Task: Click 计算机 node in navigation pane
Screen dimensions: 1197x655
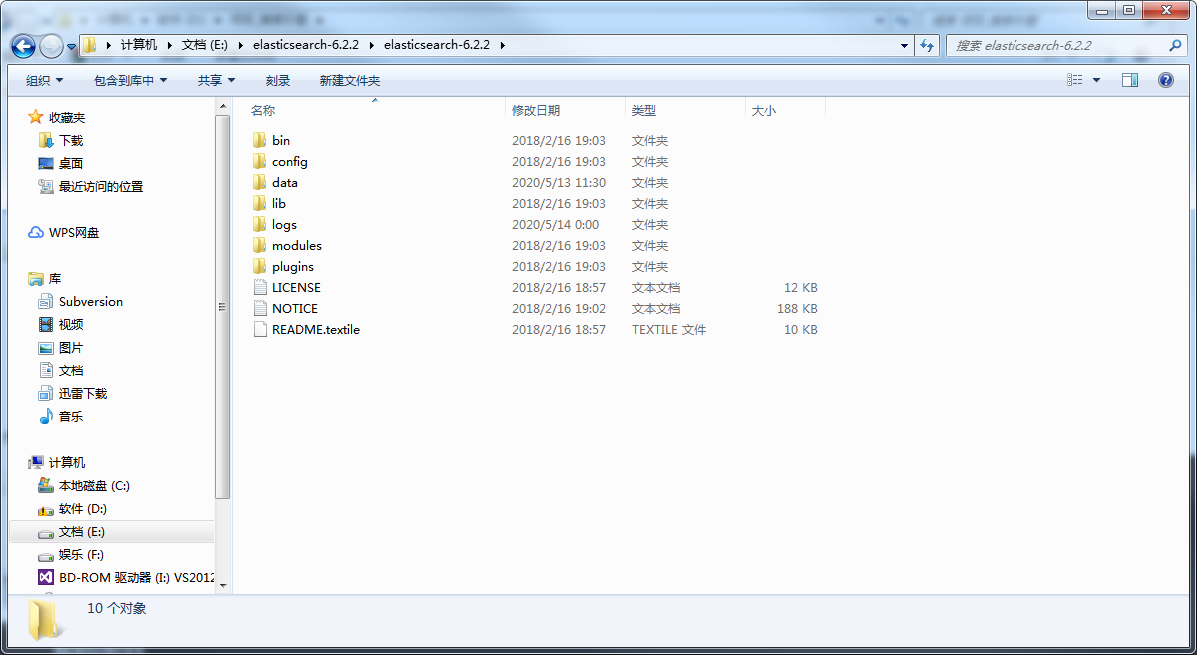Action: (66, 463)
